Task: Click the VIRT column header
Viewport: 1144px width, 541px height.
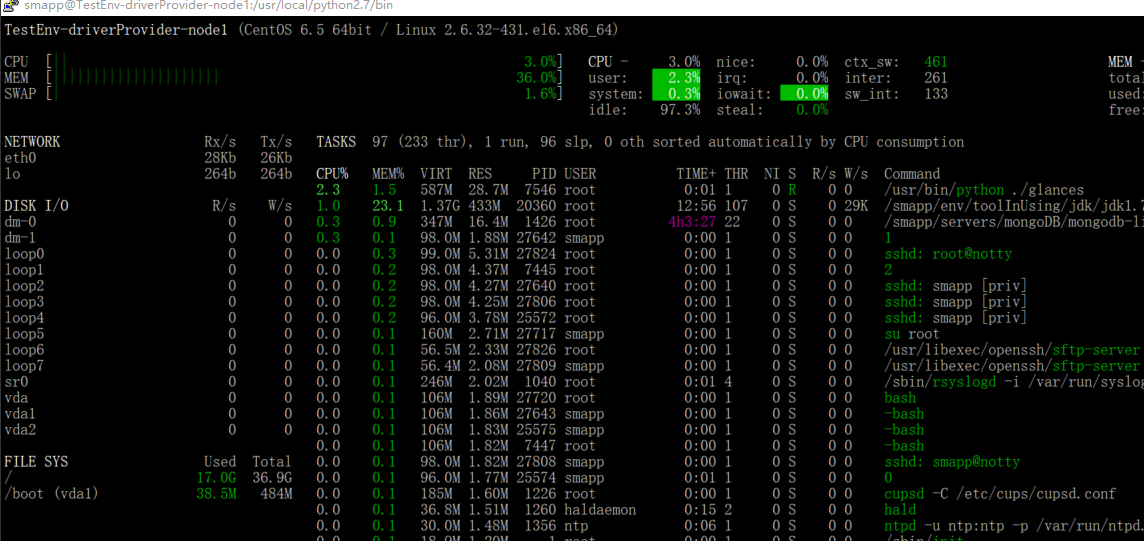Action: [x=436, y=174]
